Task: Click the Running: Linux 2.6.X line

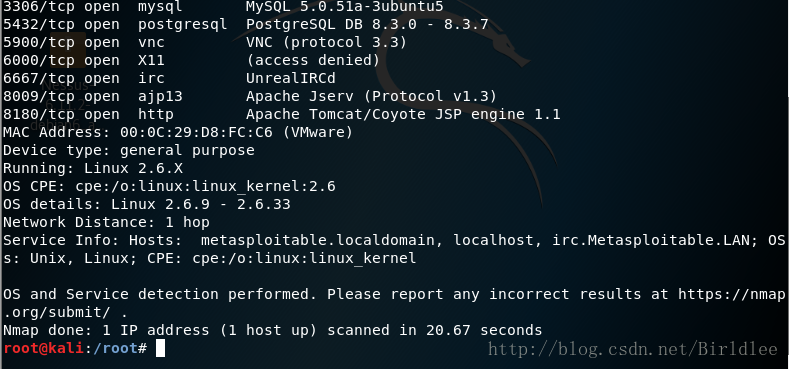Action: click(93, 169)
